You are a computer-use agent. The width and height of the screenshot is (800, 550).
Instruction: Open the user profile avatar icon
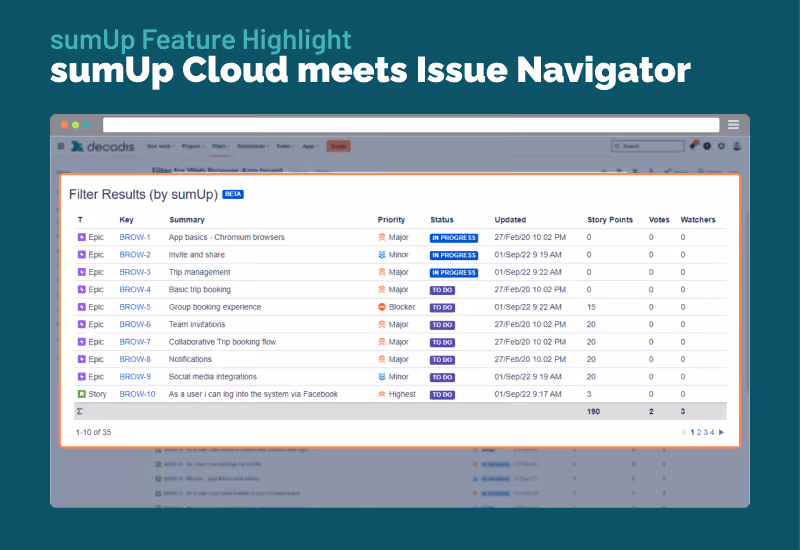737,146
